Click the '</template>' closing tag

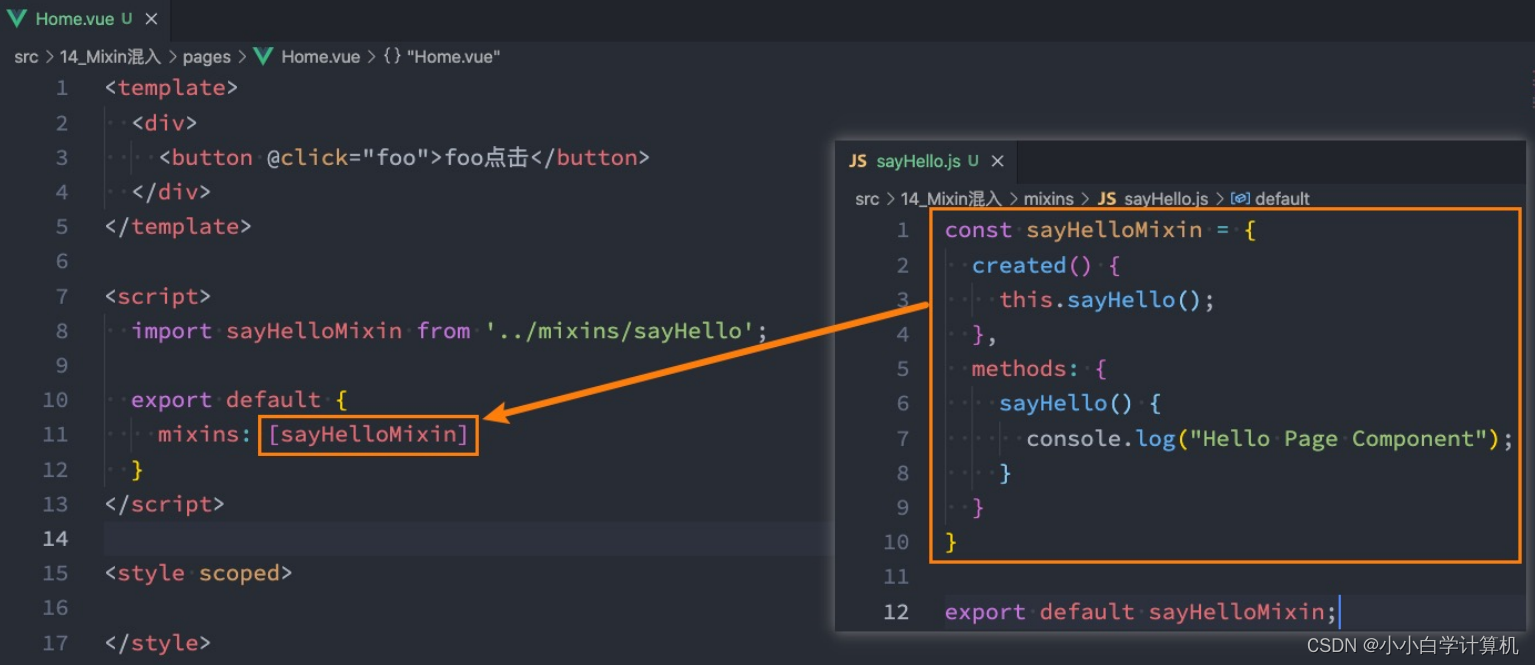click(178, 227)
